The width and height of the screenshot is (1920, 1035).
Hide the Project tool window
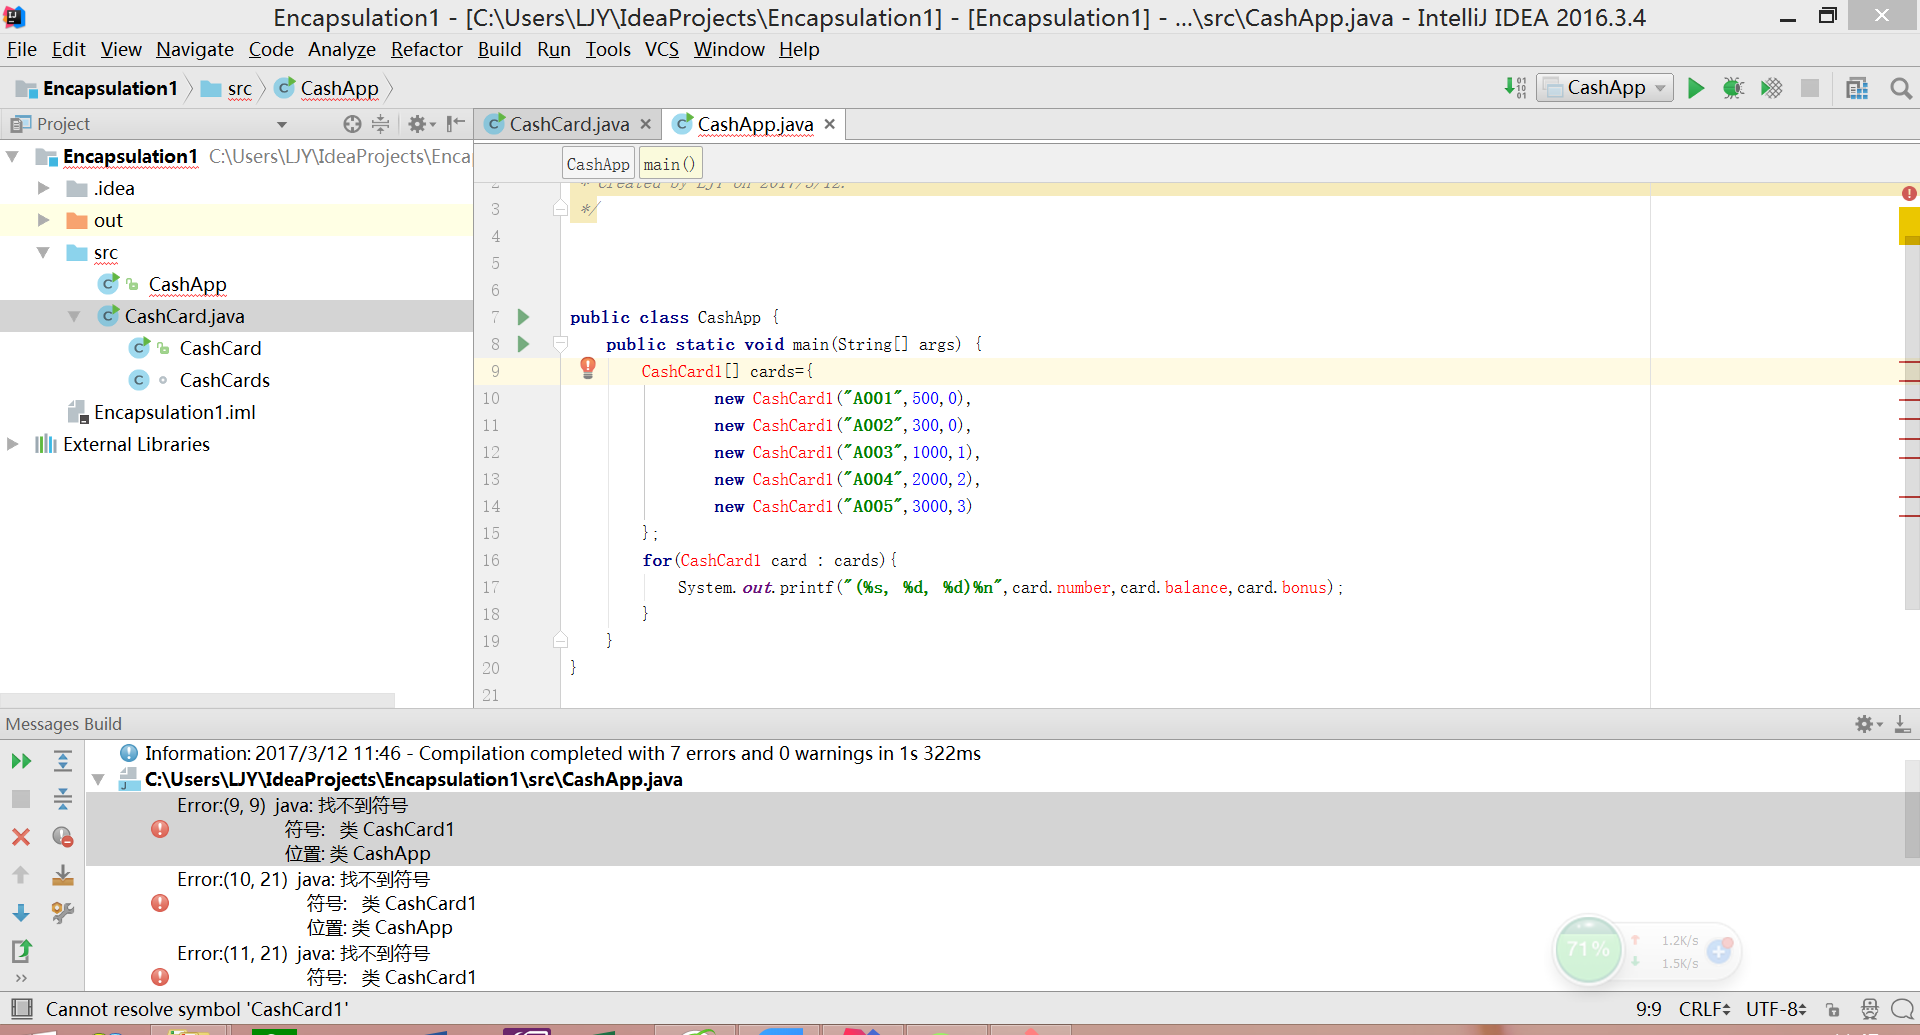456,124
